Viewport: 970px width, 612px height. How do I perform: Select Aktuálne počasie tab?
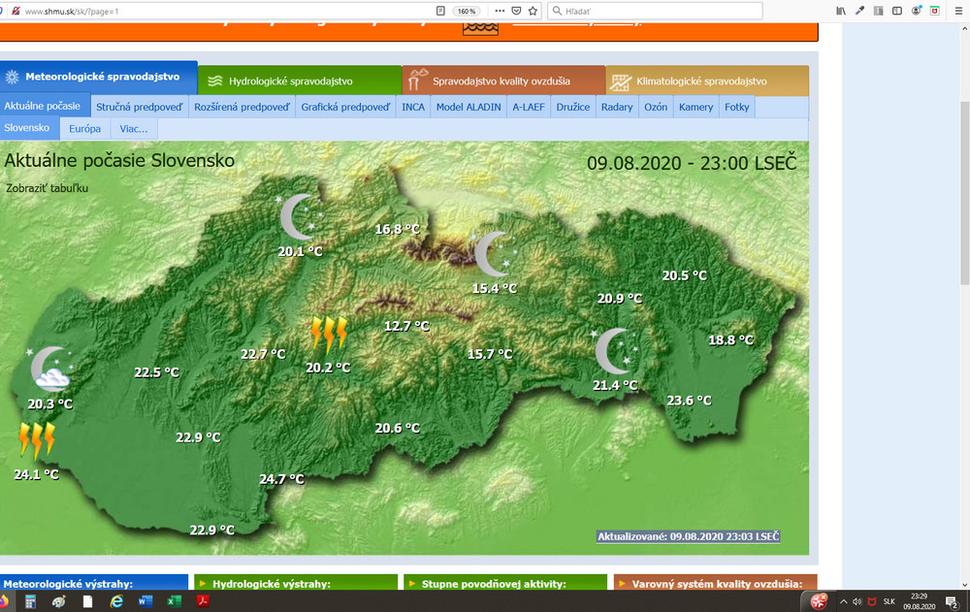tap(45, 106)
